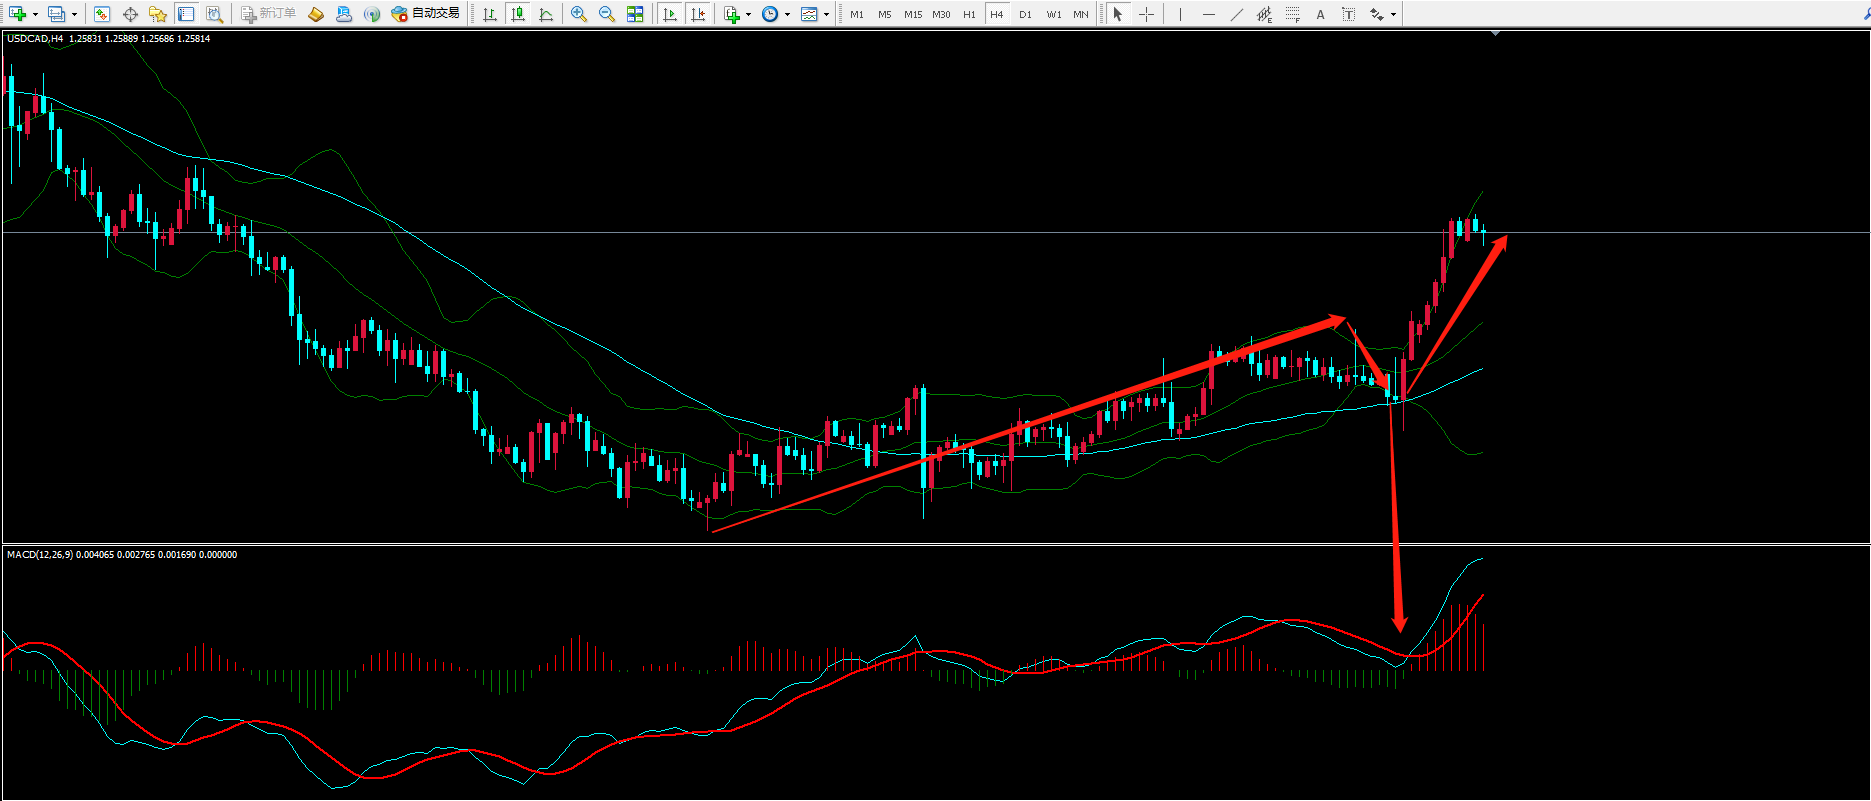1871x801 pixels.
Task: Switch chart to candlestick mode
Action: point(517,14)
